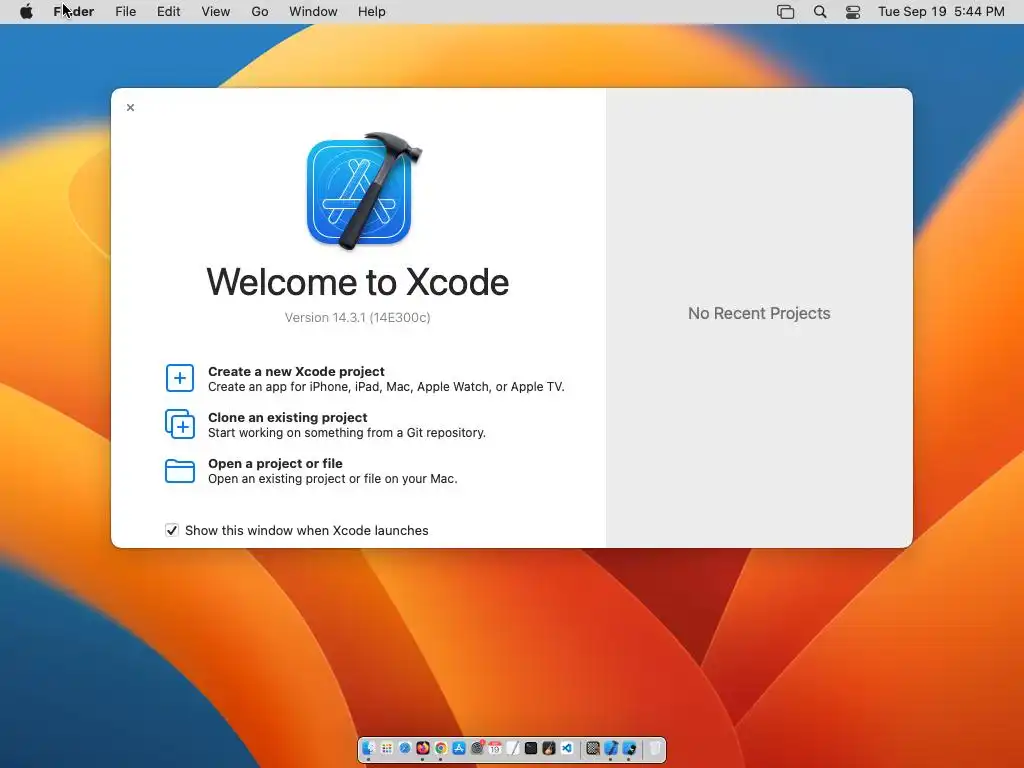Open the View menu
The width and height of the screenshot is (1024, 768).
(216, 12)
